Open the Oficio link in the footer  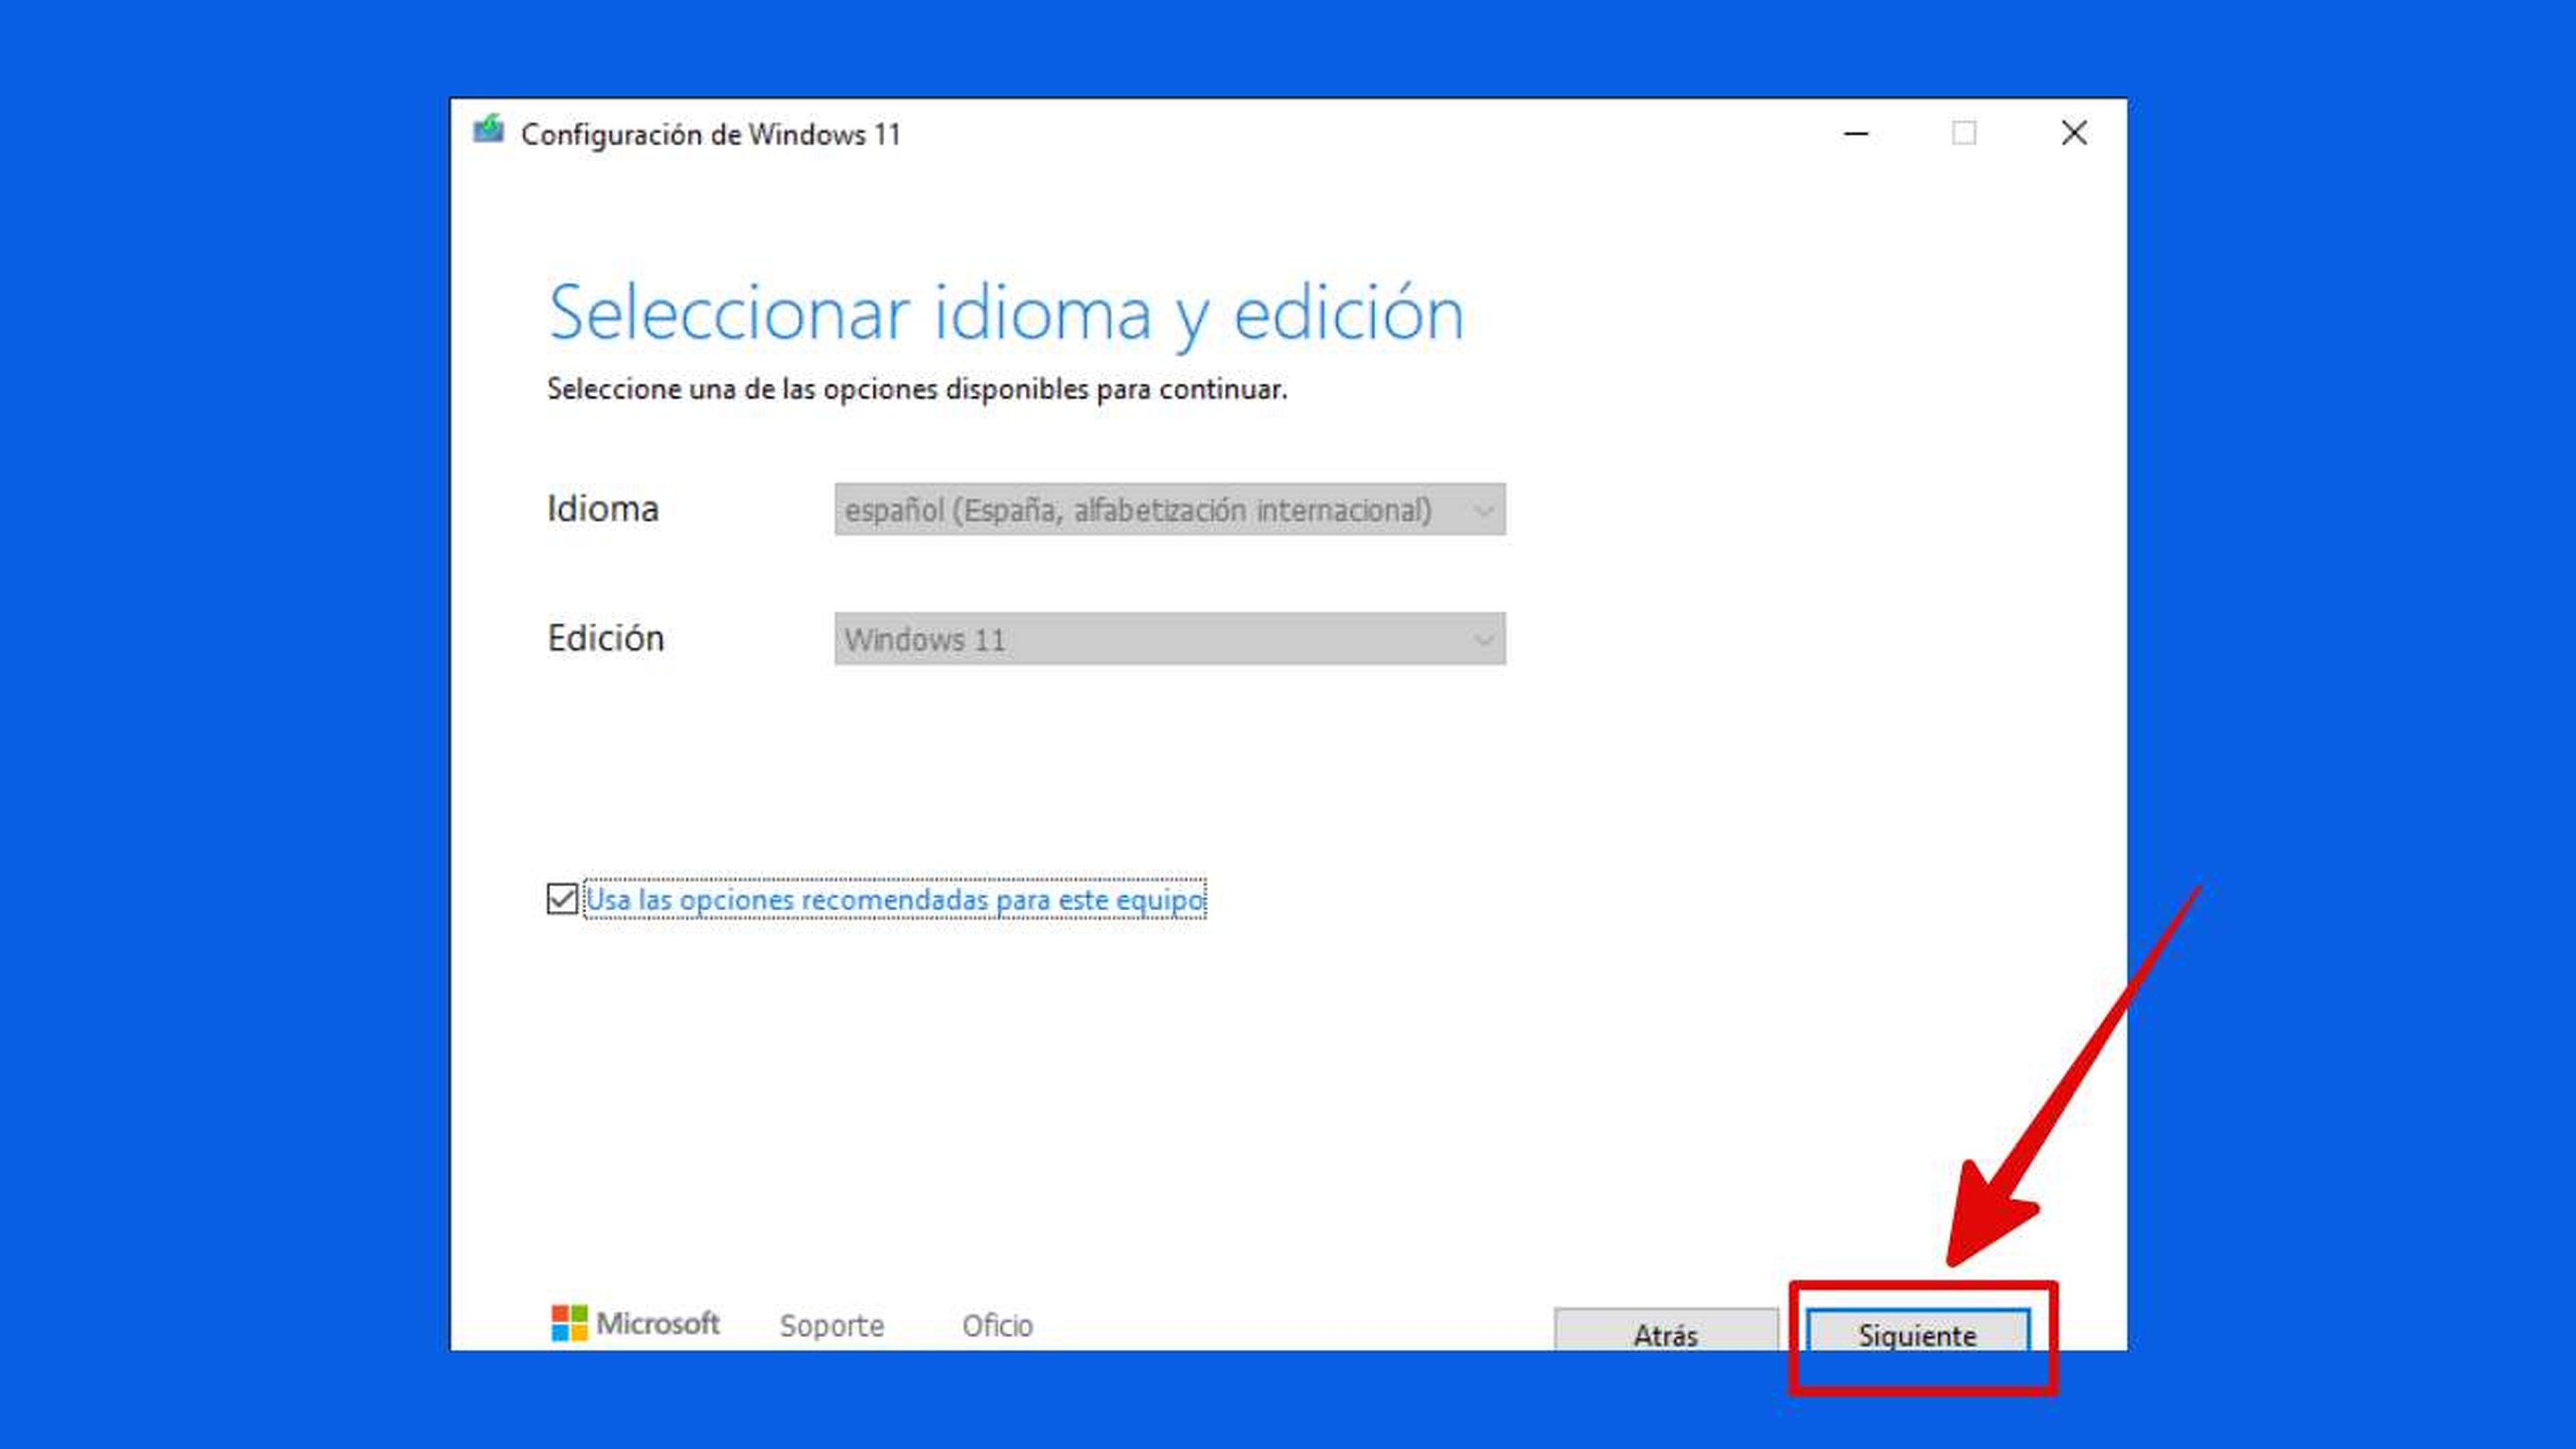point(997,1325)
